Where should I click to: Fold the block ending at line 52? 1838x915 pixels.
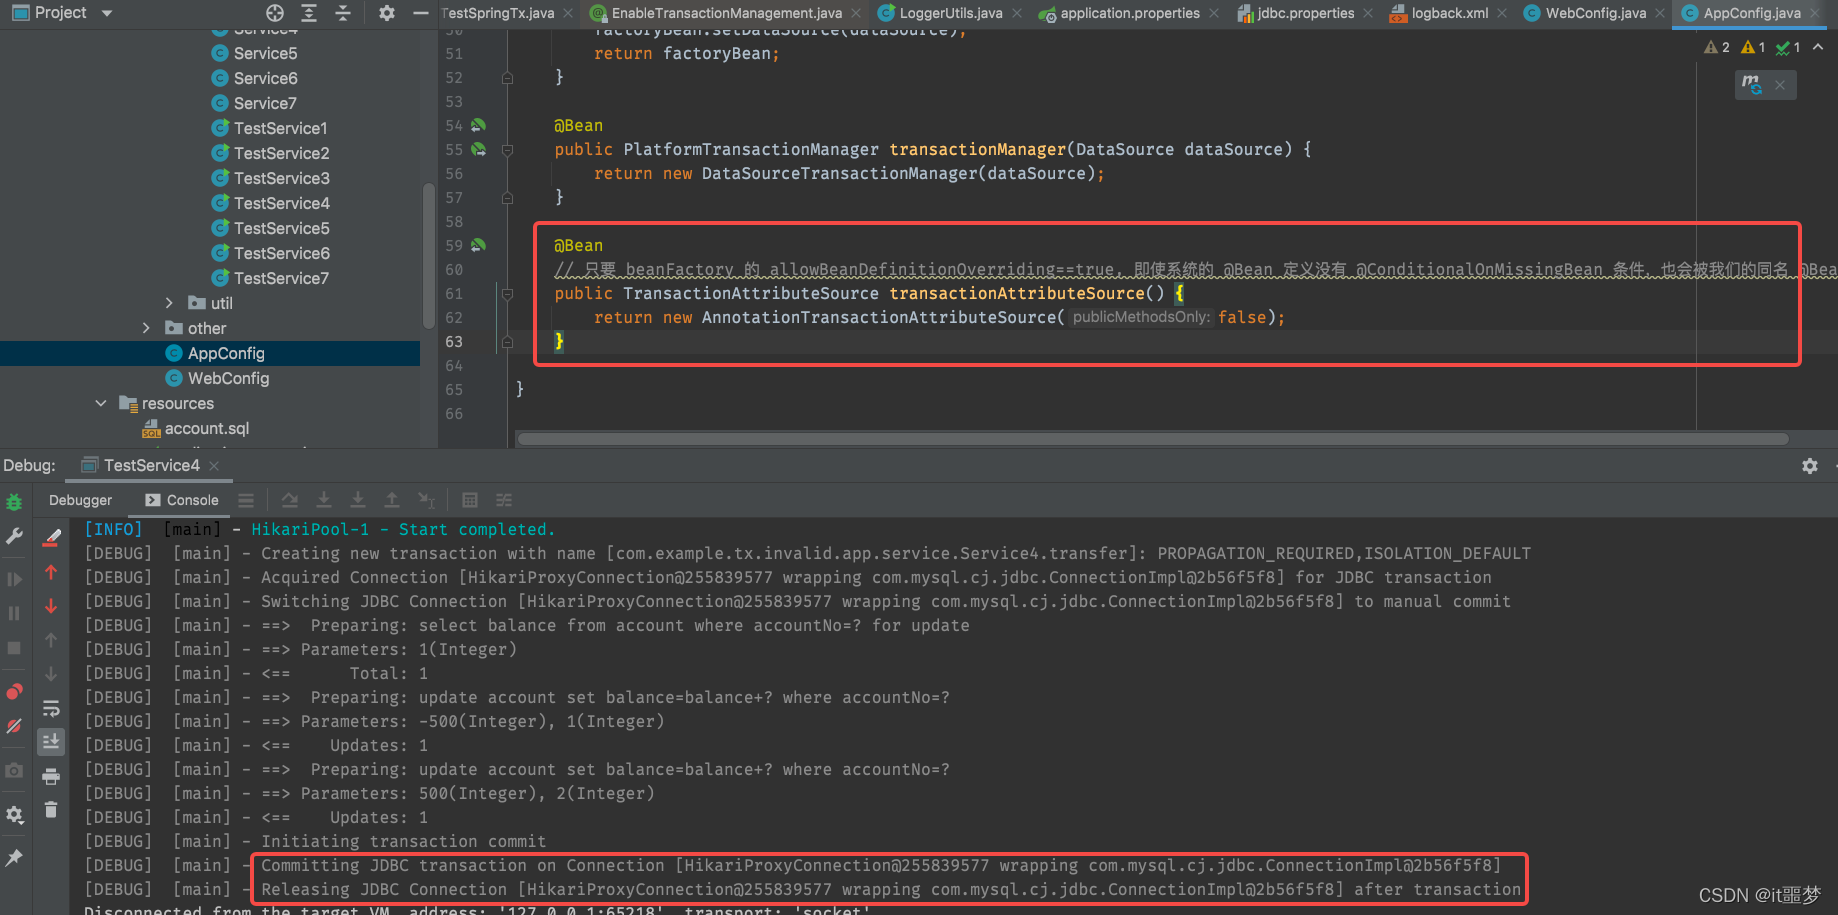pyautogui.click(x=508, y=78)
